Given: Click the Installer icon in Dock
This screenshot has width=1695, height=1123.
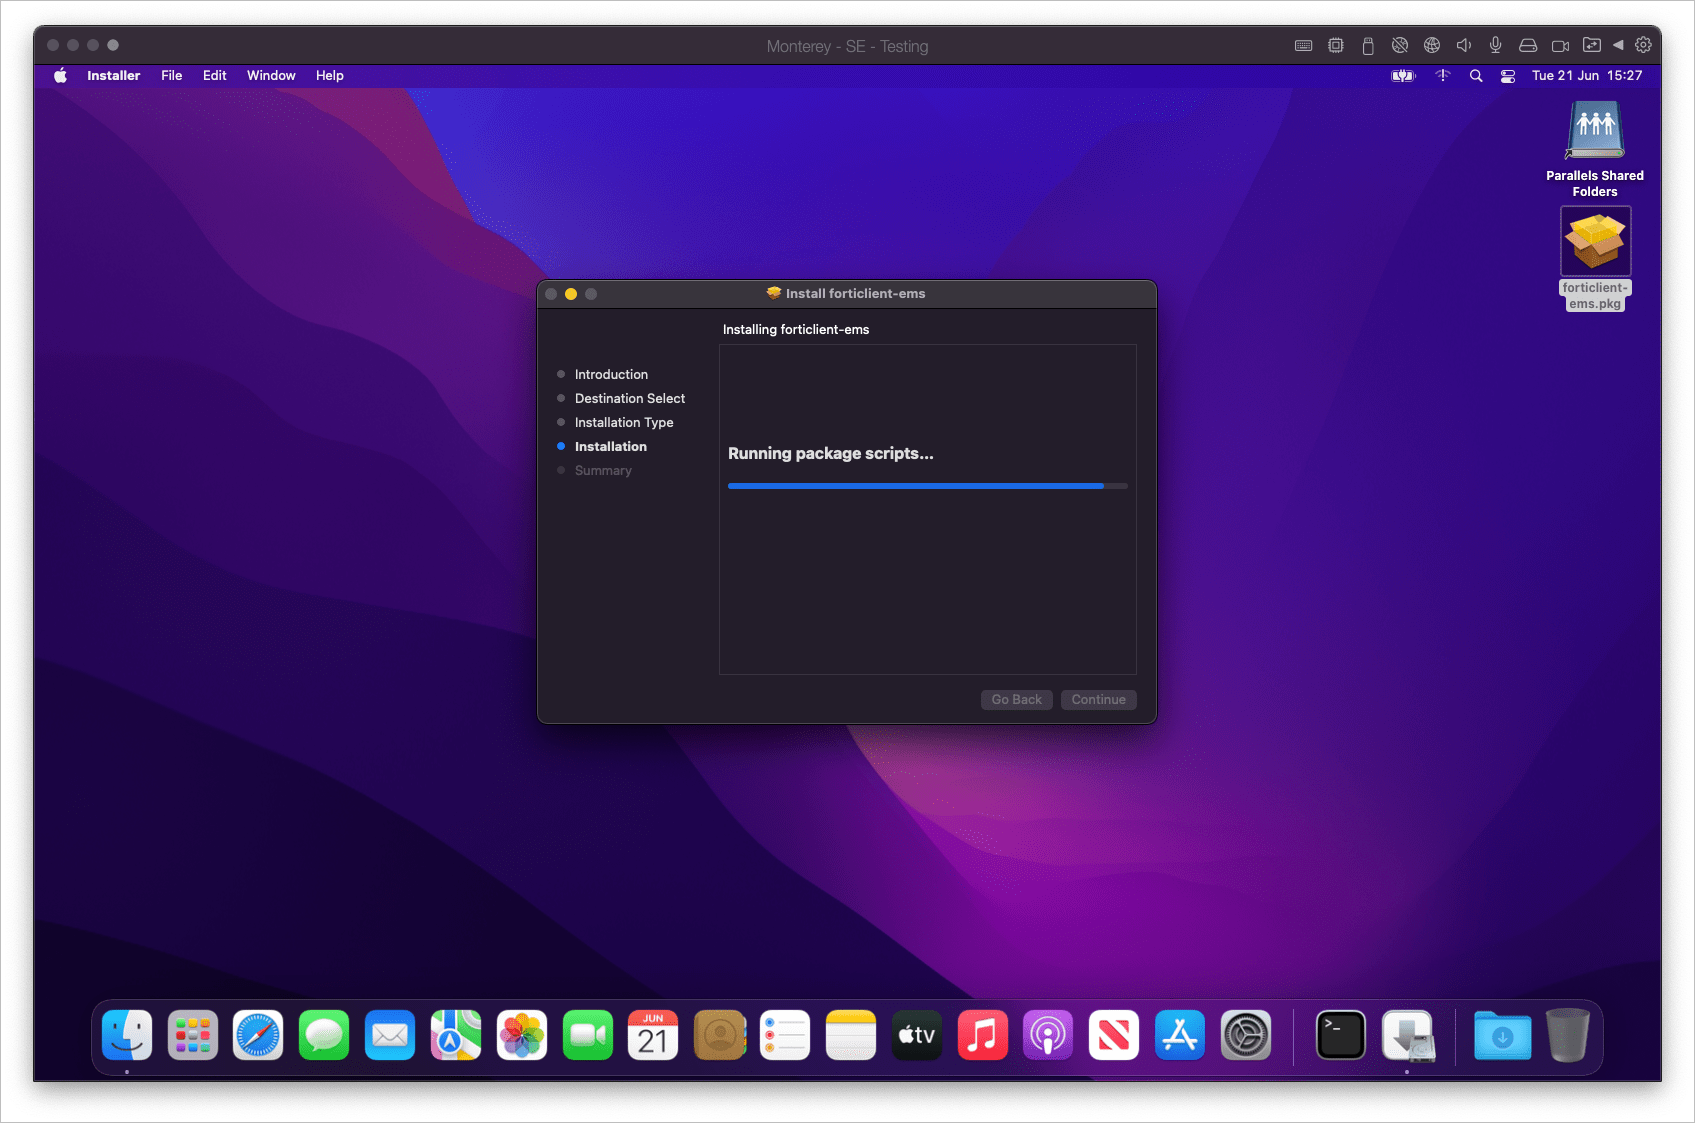Looking at the screenshot, I should tap(1407, 1035).
